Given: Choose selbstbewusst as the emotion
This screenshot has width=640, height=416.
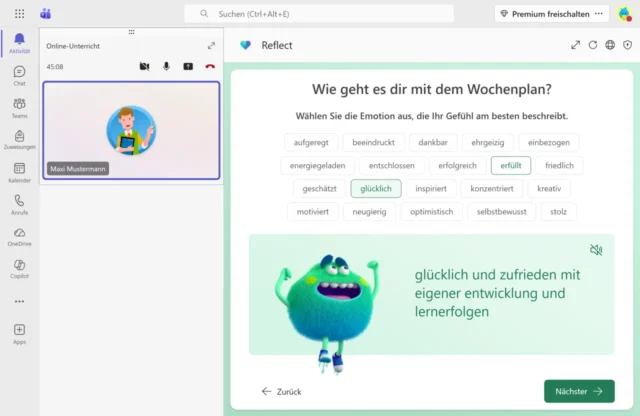Looking at the screenshot, I should (x=502, y=211).
